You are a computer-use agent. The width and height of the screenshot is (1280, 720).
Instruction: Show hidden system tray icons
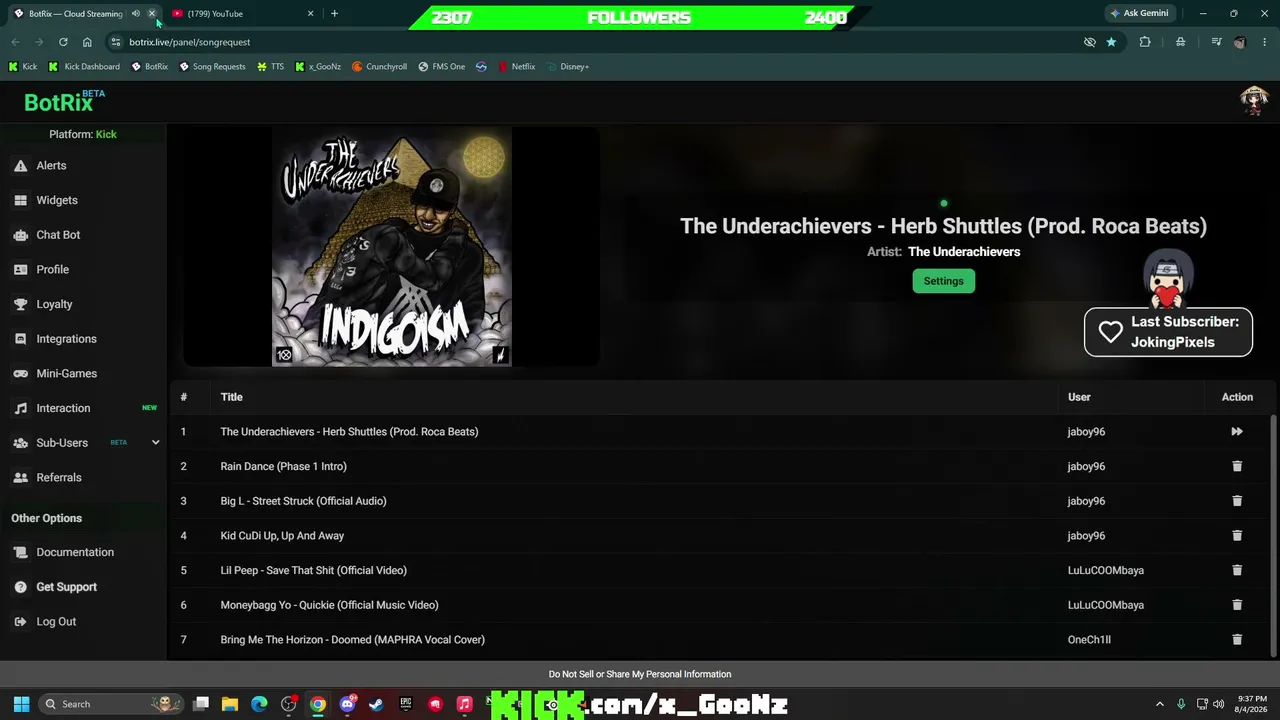tap(1160, 704)
